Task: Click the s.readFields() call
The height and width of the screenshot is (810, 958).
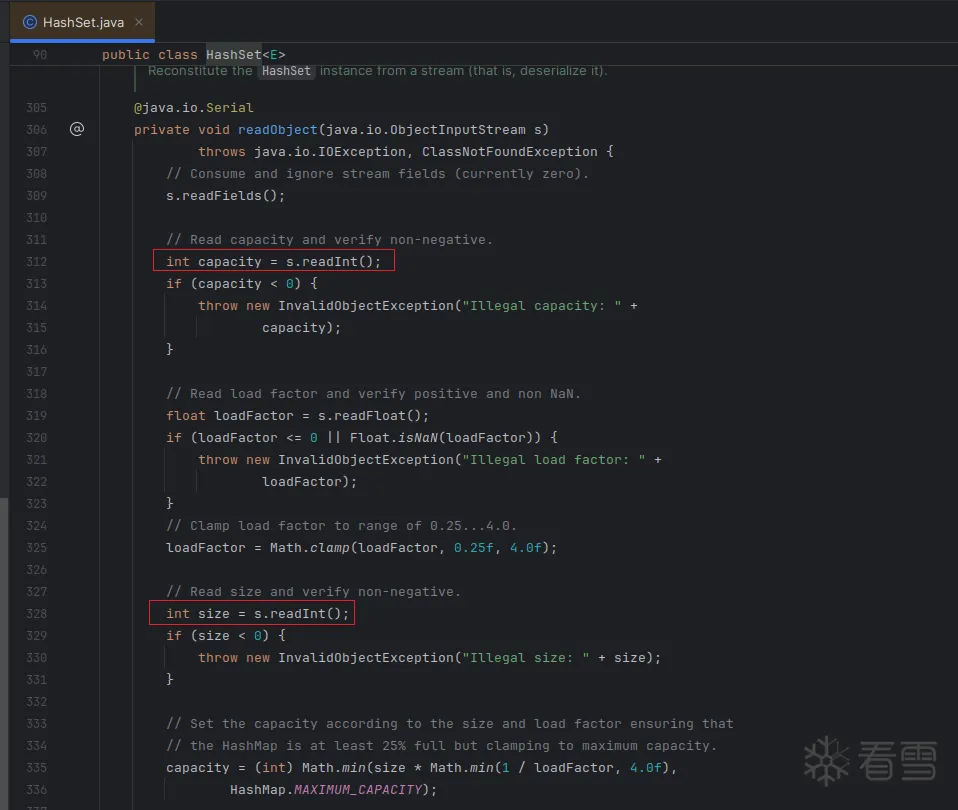Action: point(225,195)
